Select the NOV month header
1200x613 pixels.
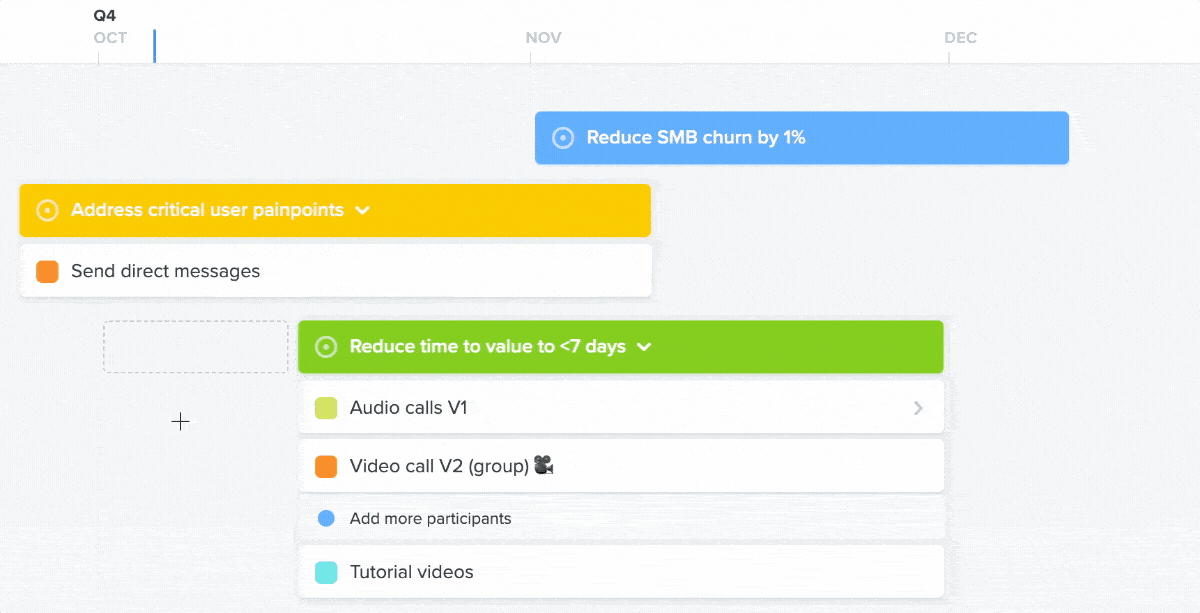coord(544,38)
